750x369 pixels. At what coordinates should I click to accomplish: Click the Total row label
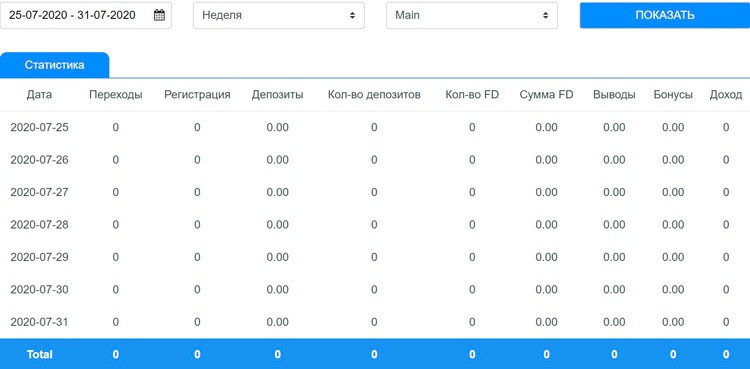(x=39, y=355)
